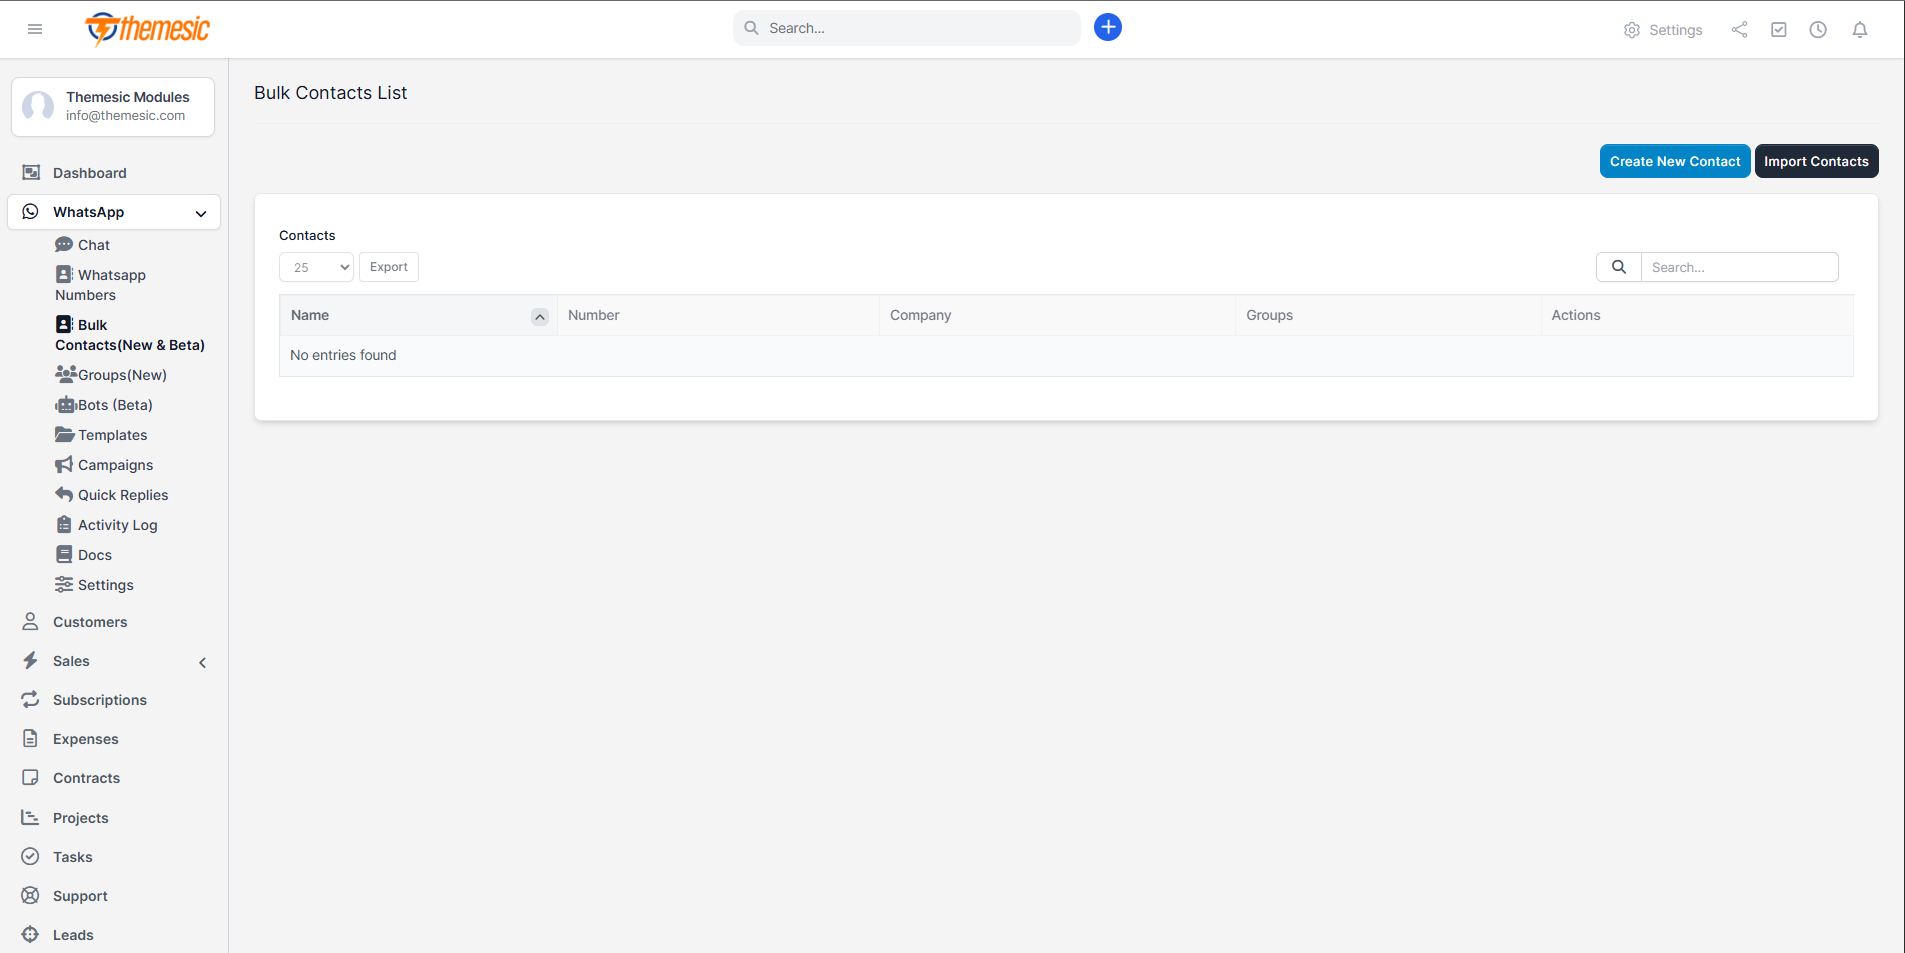Screen dimensions: 1905x953
Task: Go to Dashboard
Action: coord(89,173)
